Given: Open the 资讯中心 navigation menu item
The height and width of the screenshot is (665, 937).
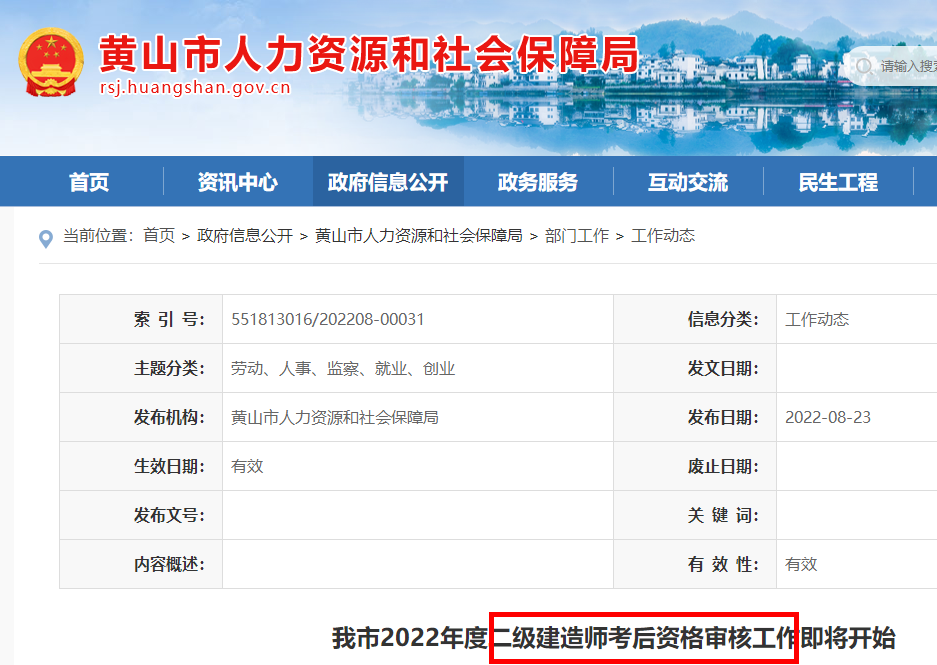Looking at the screenshot, I should (x=237, y=181).
